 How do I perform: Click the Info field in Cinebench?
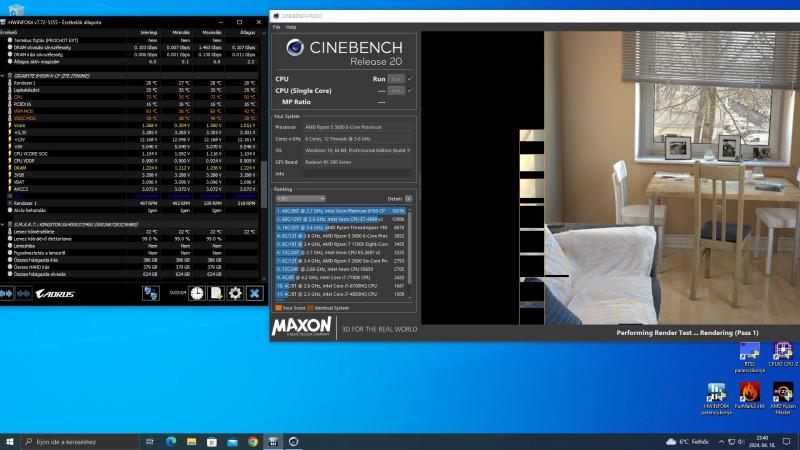tap(358, 174)
